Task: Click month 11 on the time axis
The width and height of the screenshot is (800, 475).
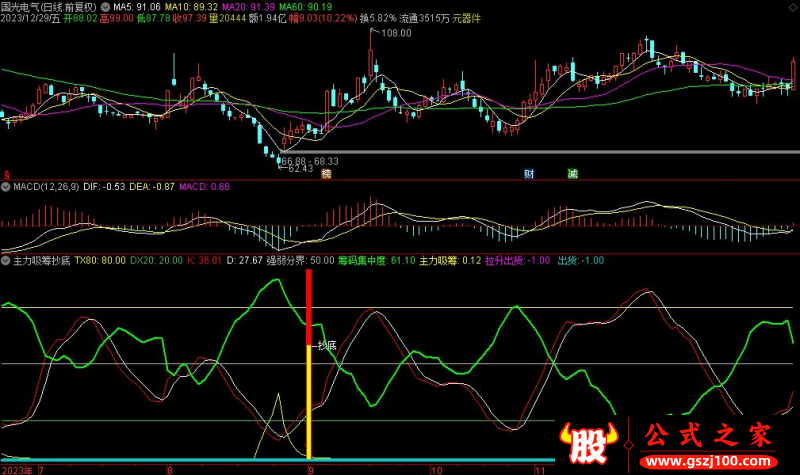Action: click(540, 470)
